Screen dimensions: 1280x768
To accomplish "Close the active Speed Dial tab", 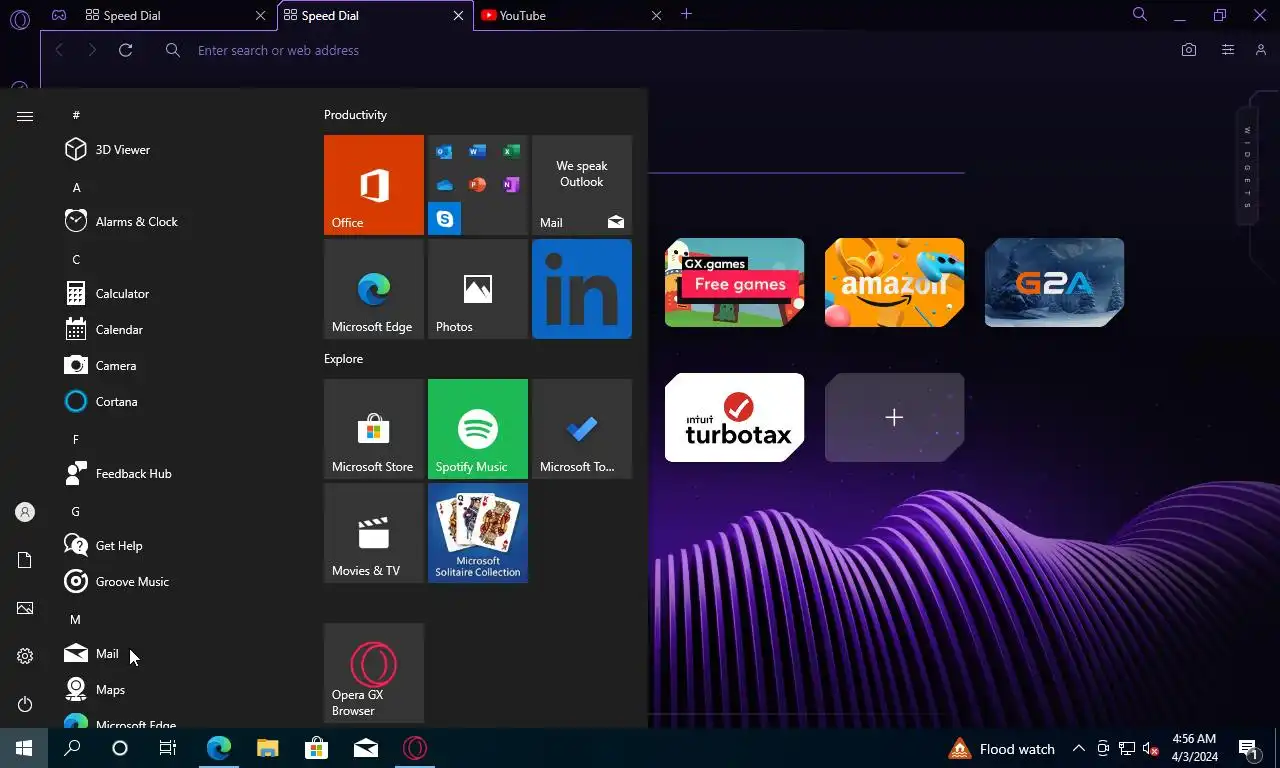I will click(459, 15).
